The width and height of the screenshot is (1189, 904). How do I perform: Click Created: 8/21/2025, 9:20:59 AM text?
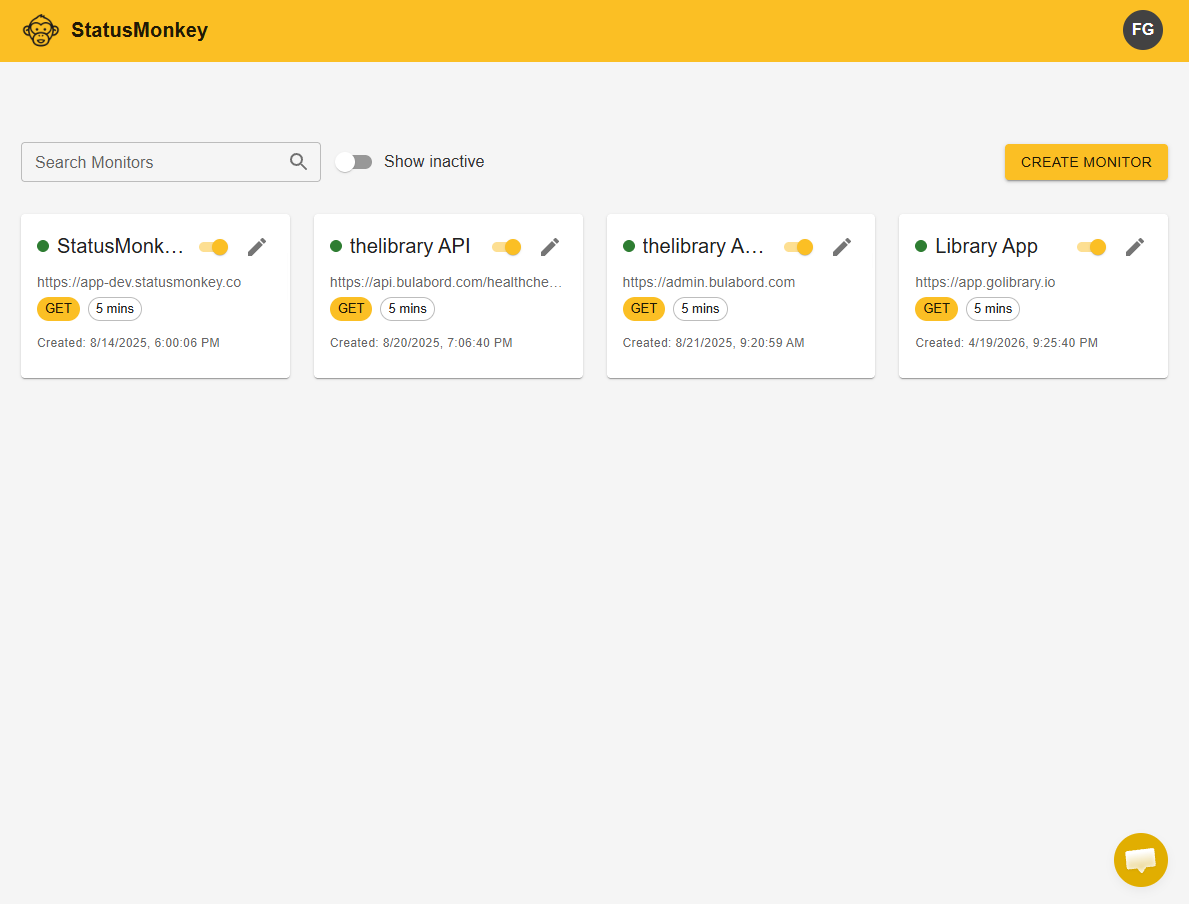(x=714, y=343)
